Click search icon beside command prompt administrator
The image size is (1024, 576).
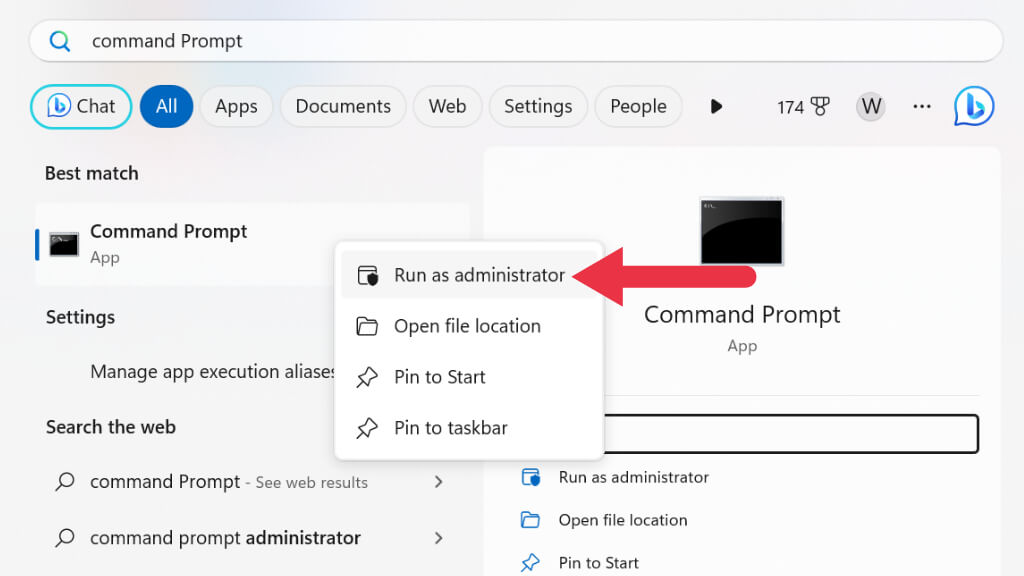click(65, 537)
